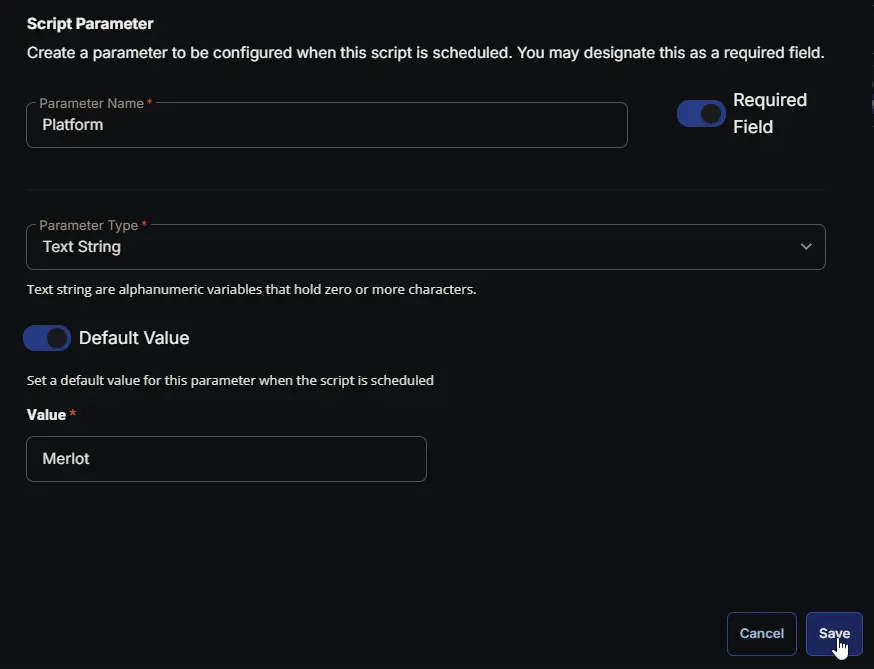
Task: Click the Parameter Name field label
Action: click(x=92, y=103)
